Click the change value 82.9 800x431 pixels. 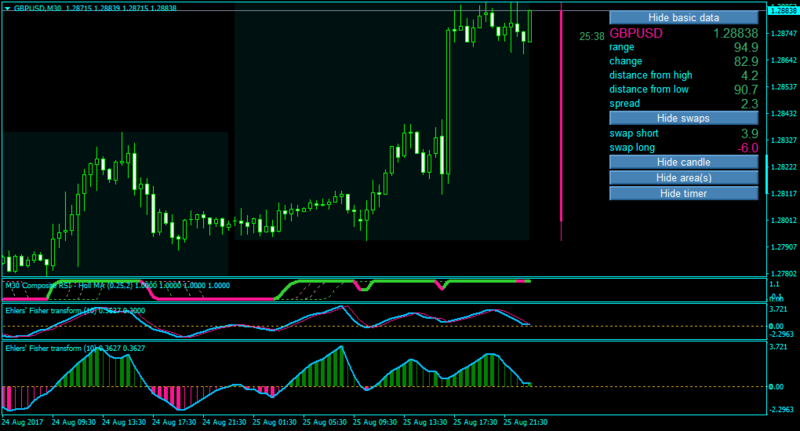click(746, 61)
